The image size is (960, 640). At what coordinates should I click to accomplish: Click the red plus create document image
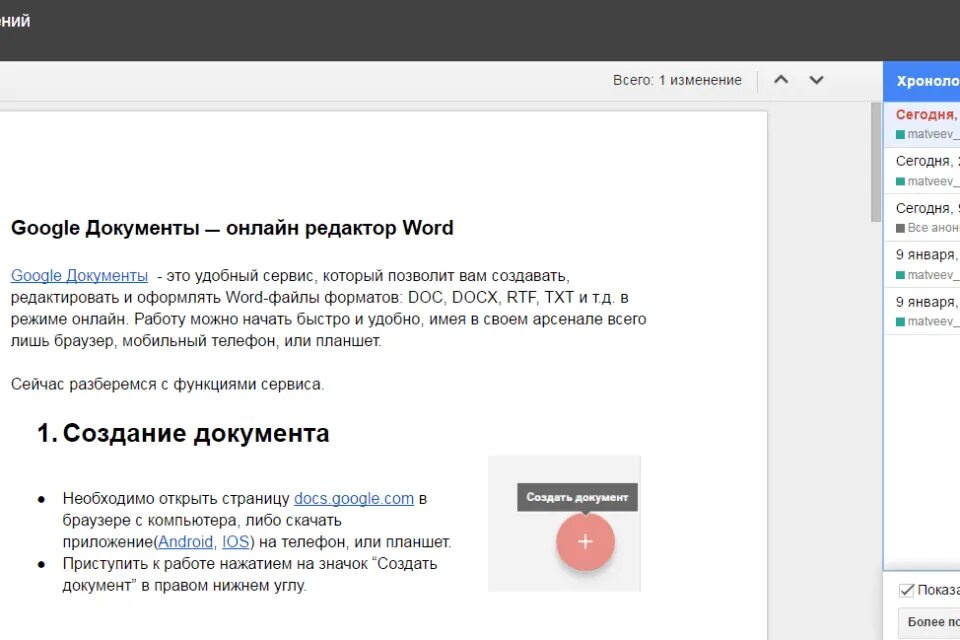(585, 542)
